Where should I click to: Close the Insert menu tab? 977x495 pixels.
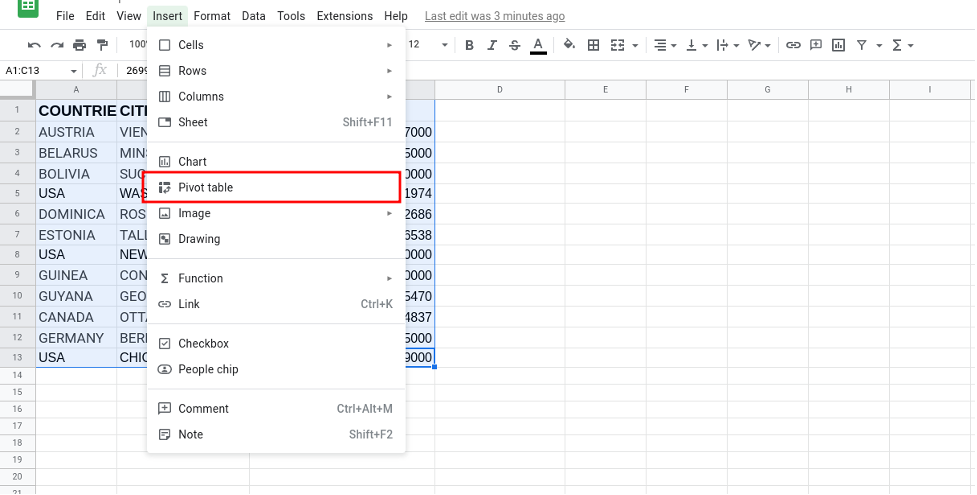168,16
